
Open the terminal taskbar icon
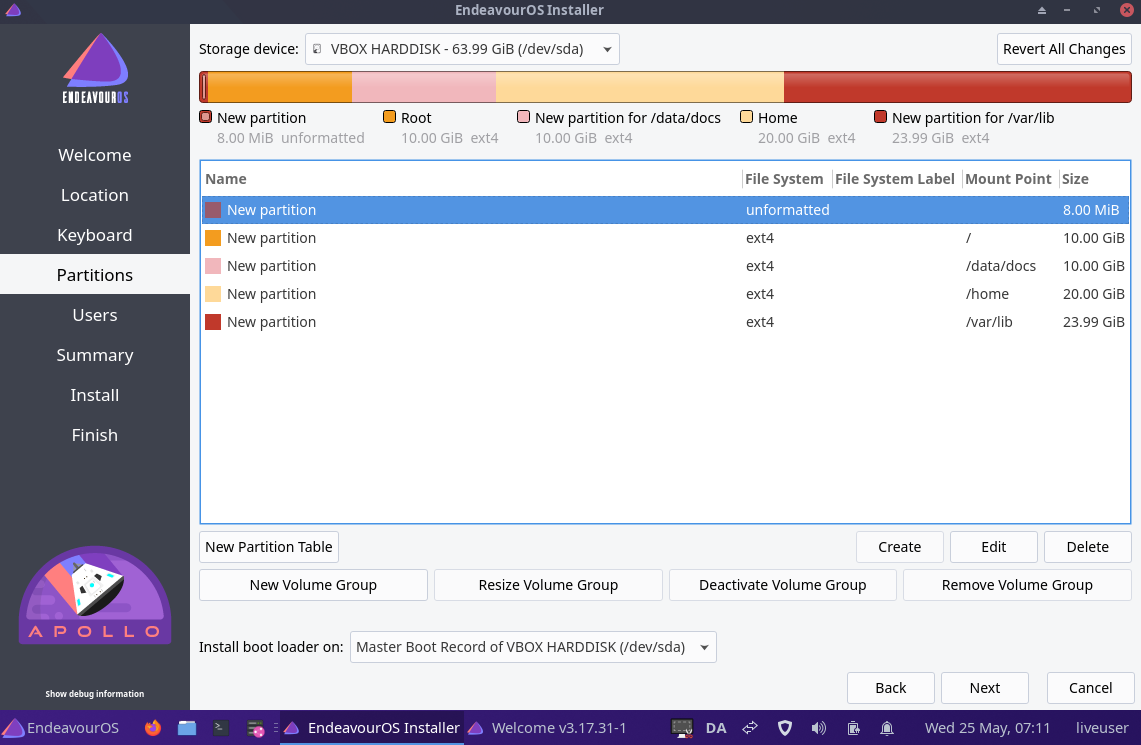tap(220, 728)
